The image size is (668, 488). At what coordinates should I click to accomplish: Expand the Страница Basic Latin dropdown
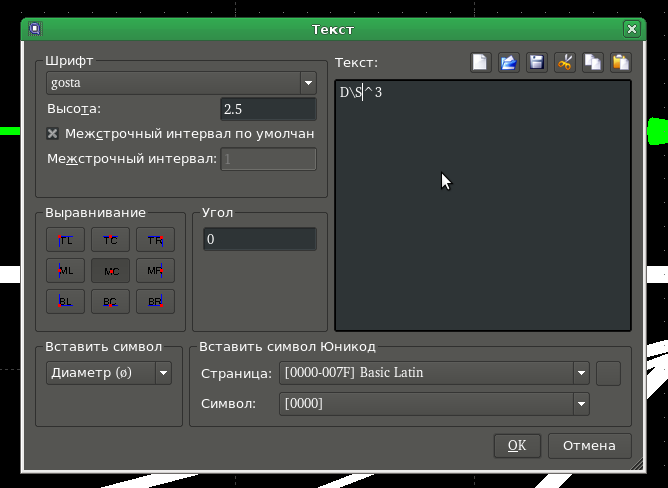coord(435,373)
